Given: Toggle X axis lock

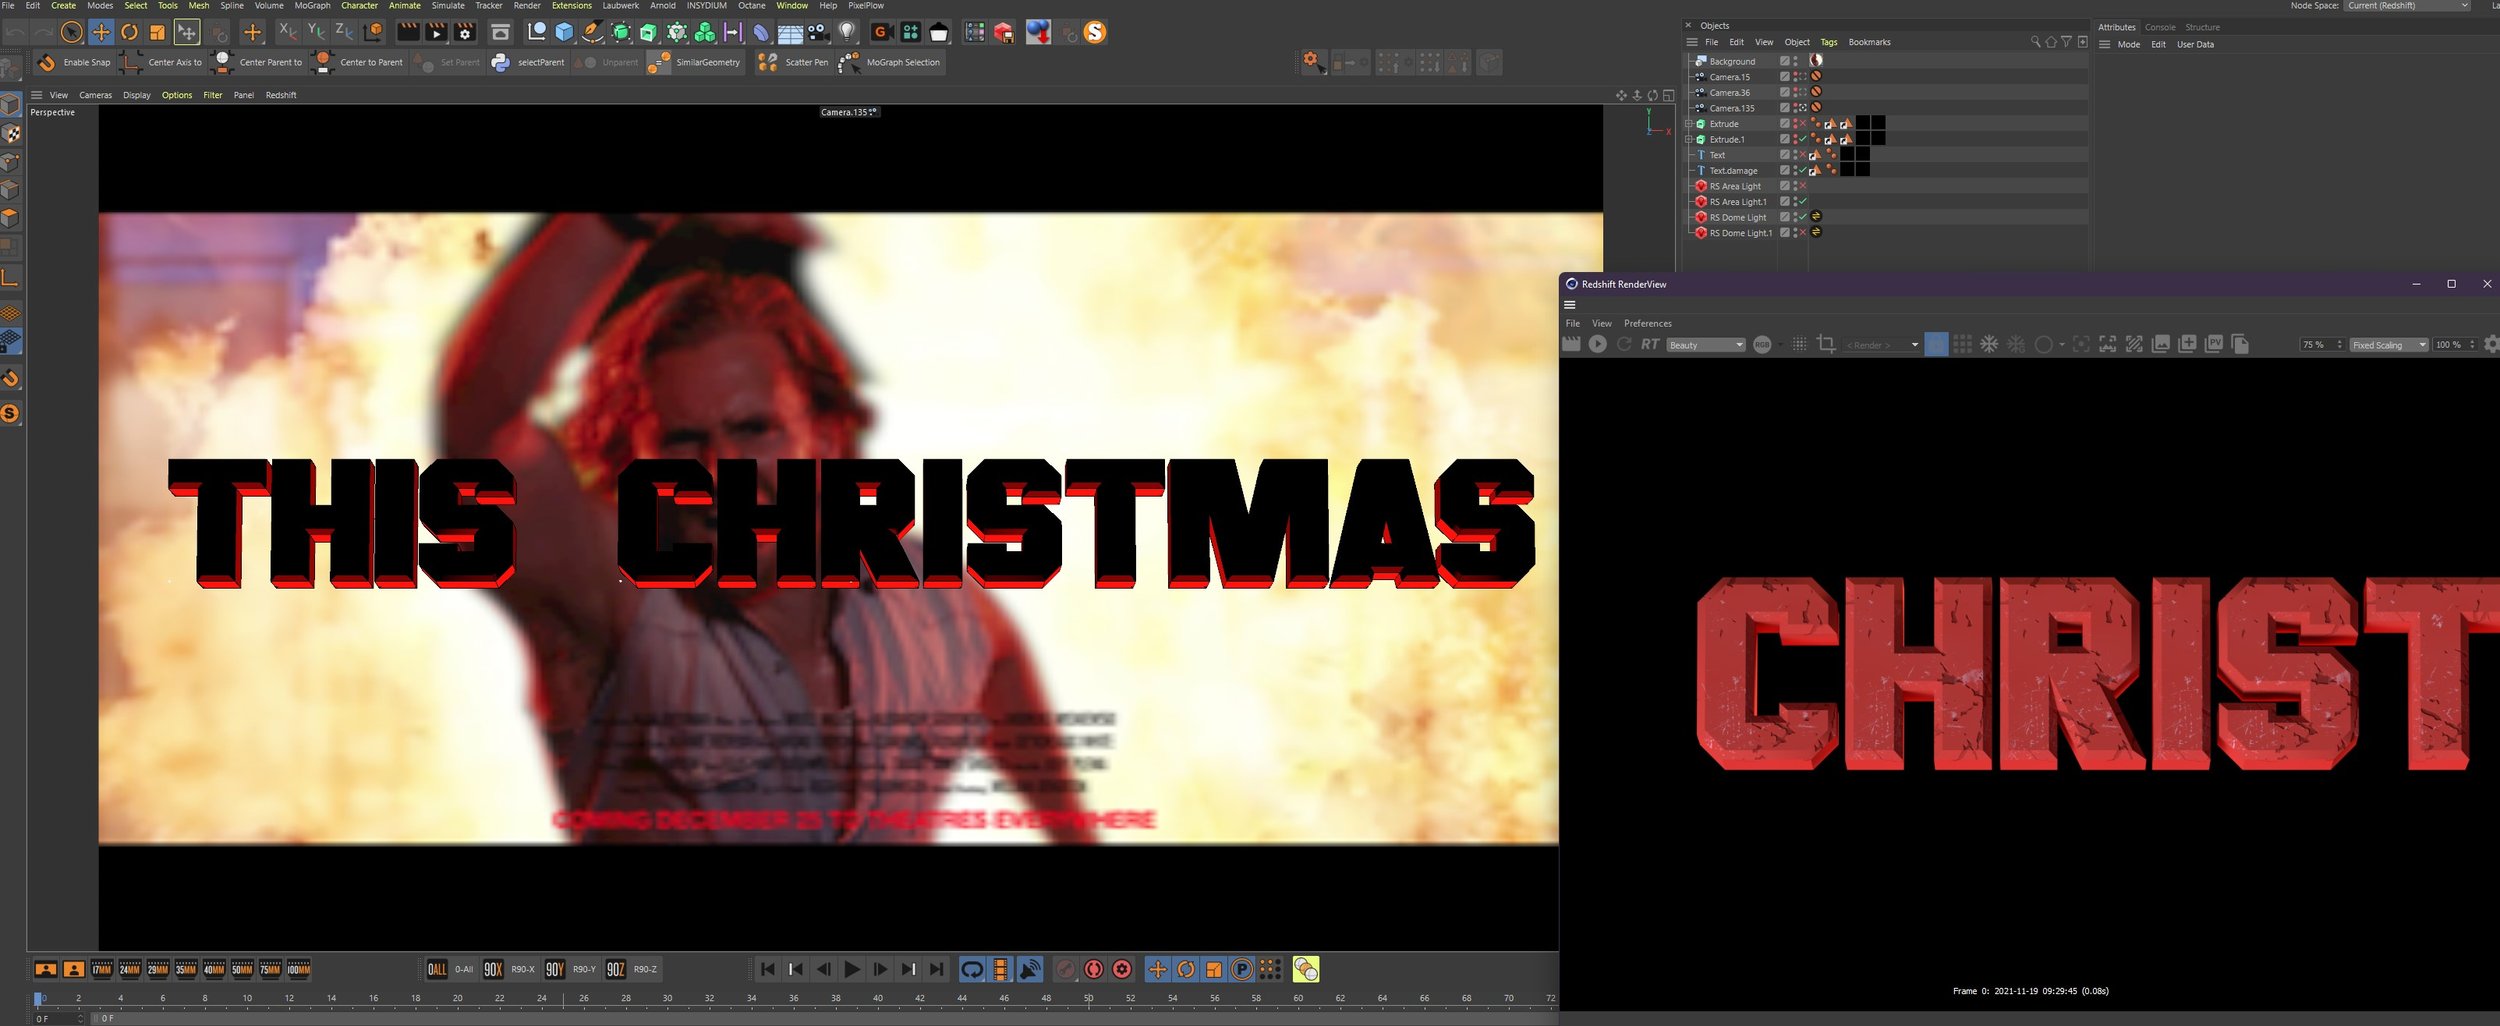Looking at the screenshot, I should (x=287, y=32).
